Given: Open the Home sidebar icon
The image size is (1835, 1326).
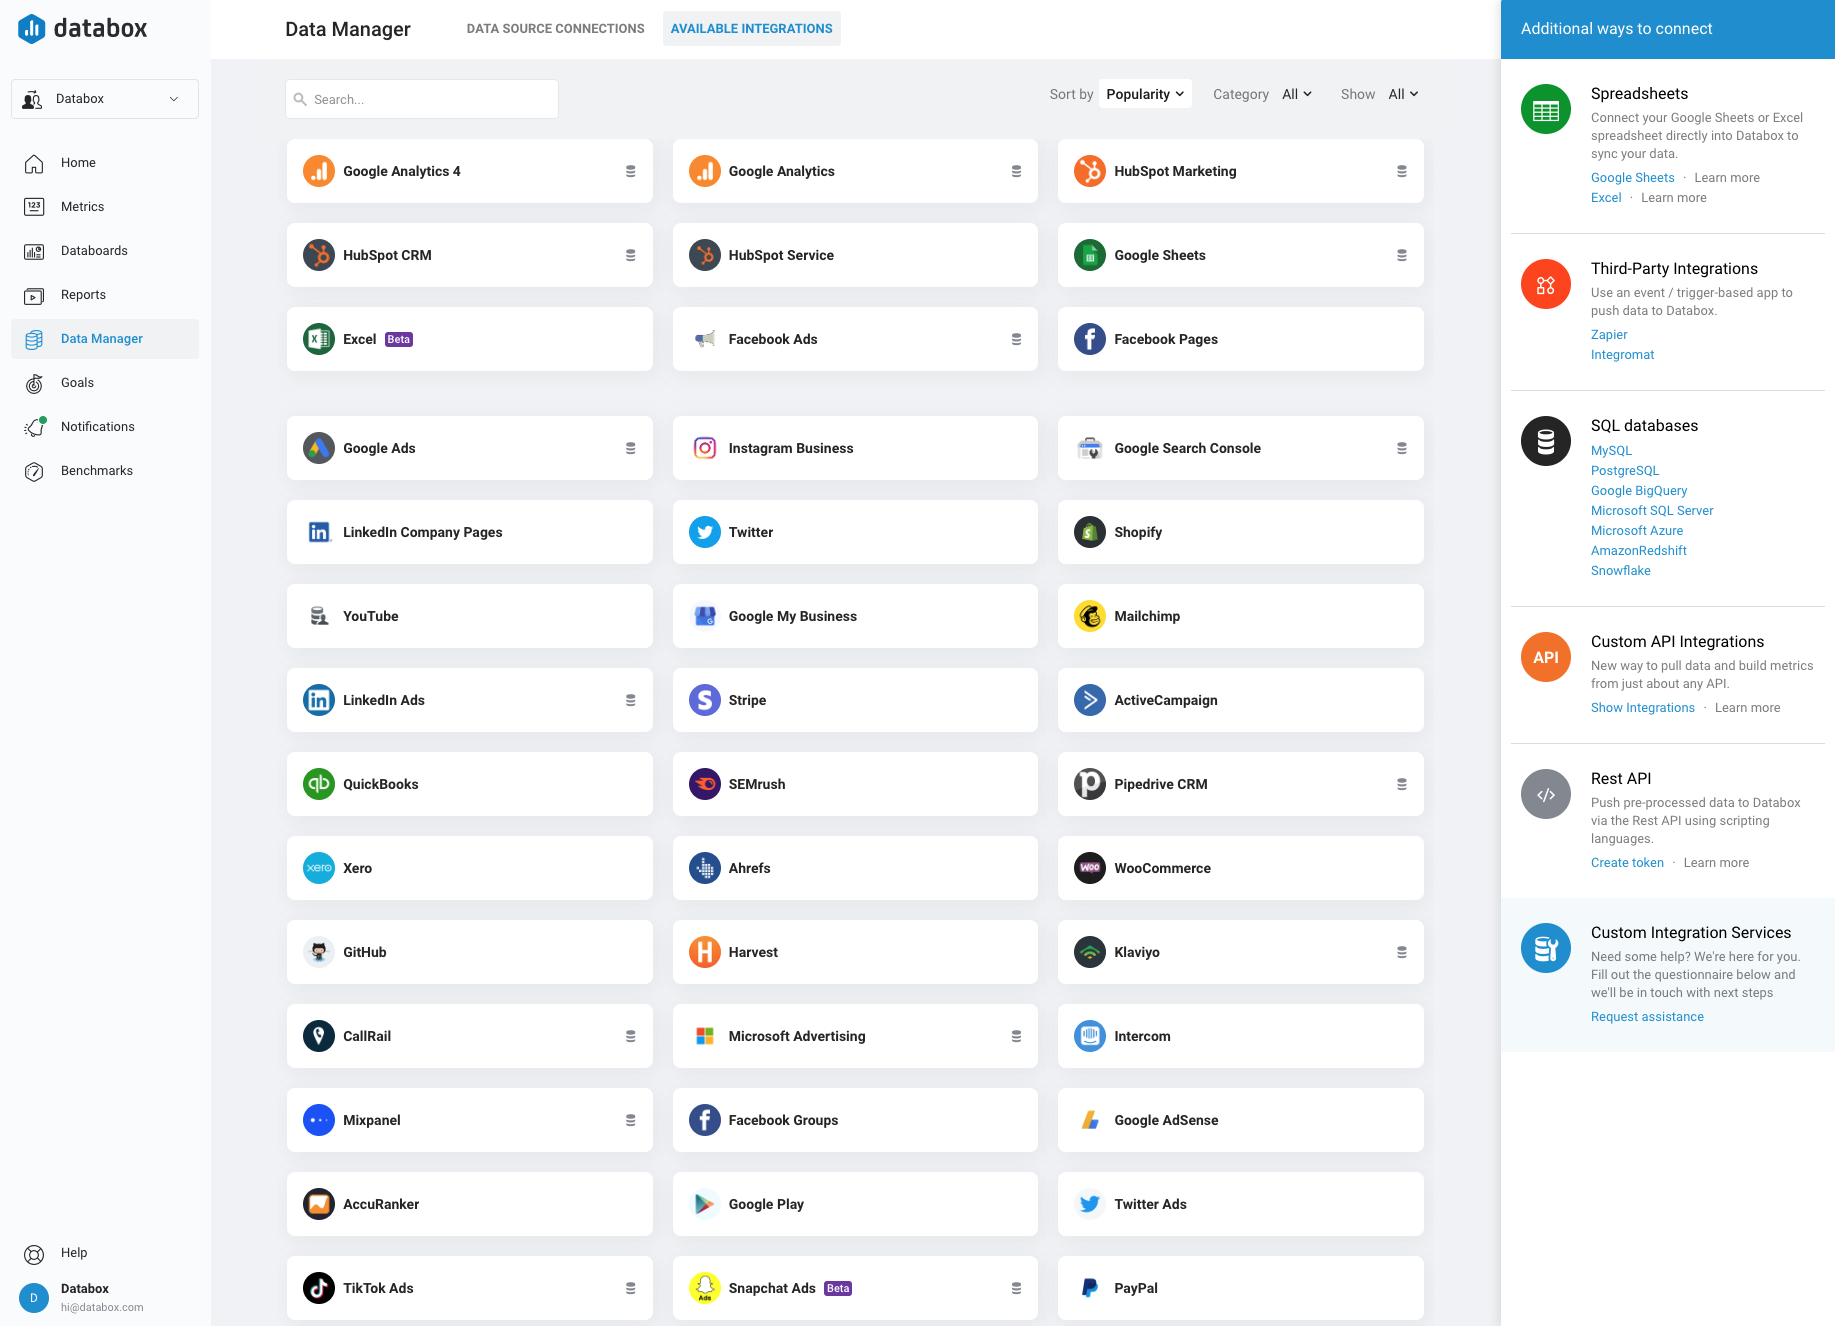Looking at the screenshot, I should click(34, 163).
